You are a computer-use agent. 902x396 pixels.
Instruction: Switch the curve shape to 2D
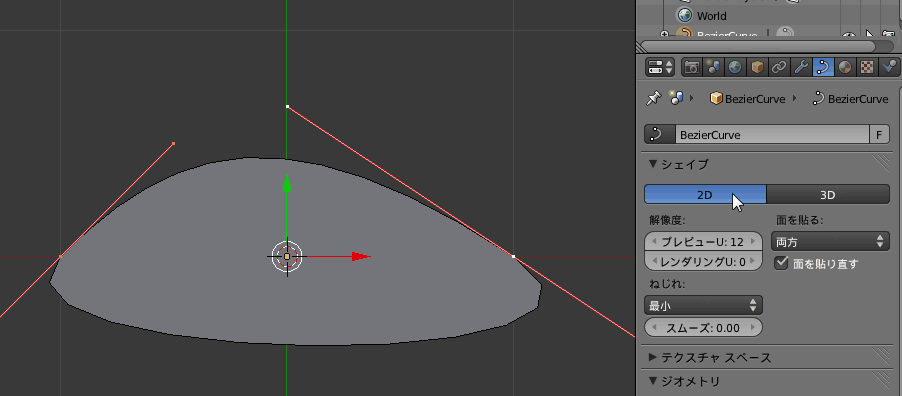(705, 195)
